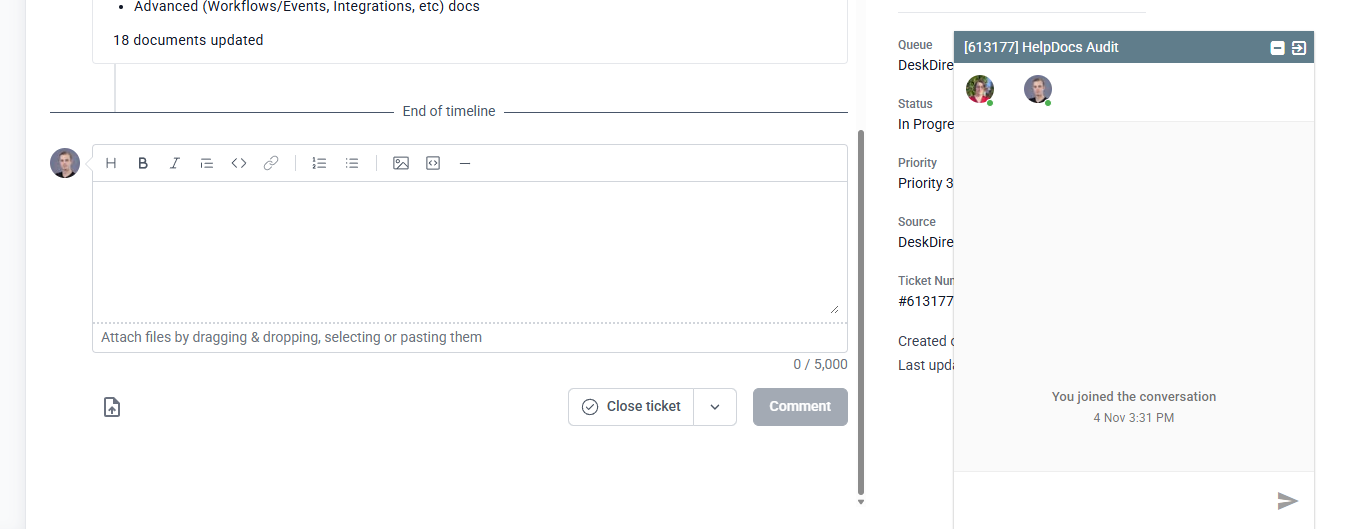
Task: Insert a code block
Action: click(433, 163)
